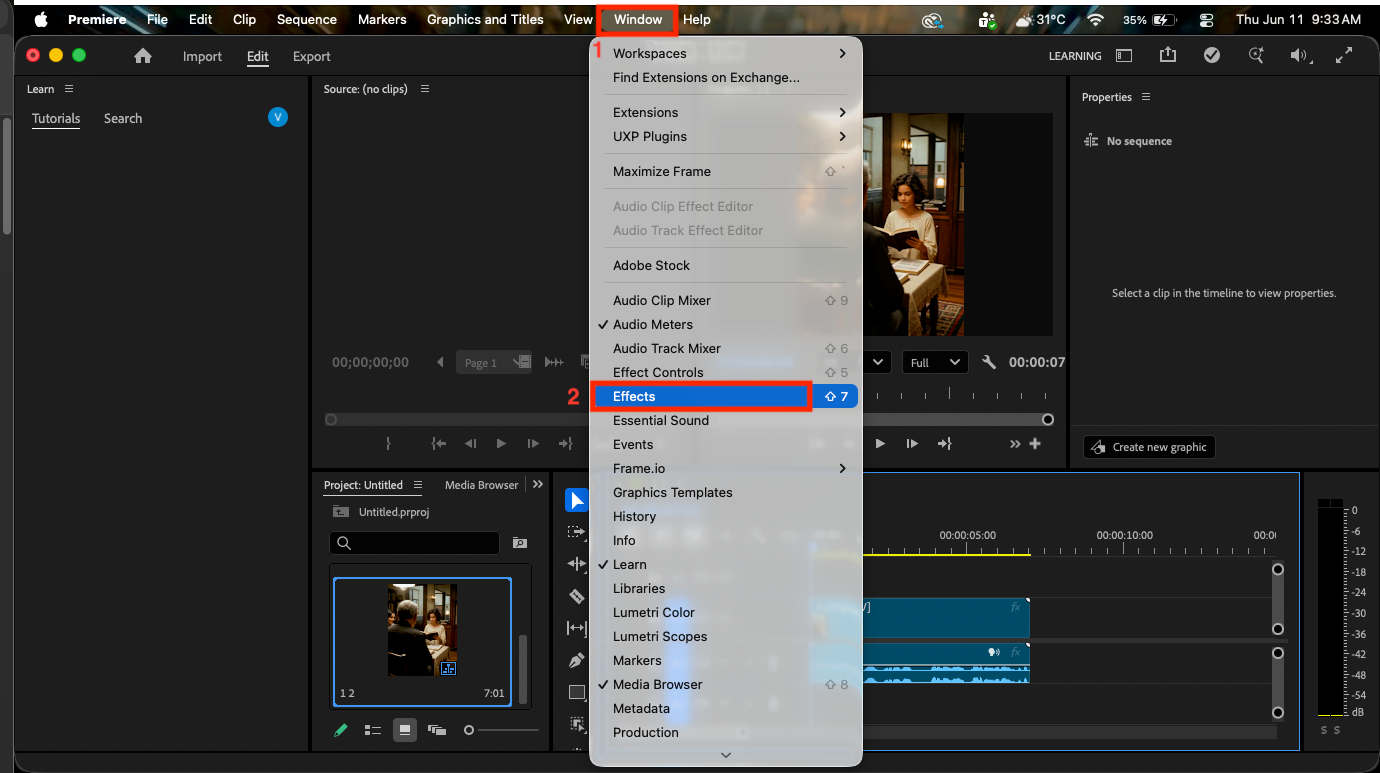Switch project panel to list view

coord(373,730)
